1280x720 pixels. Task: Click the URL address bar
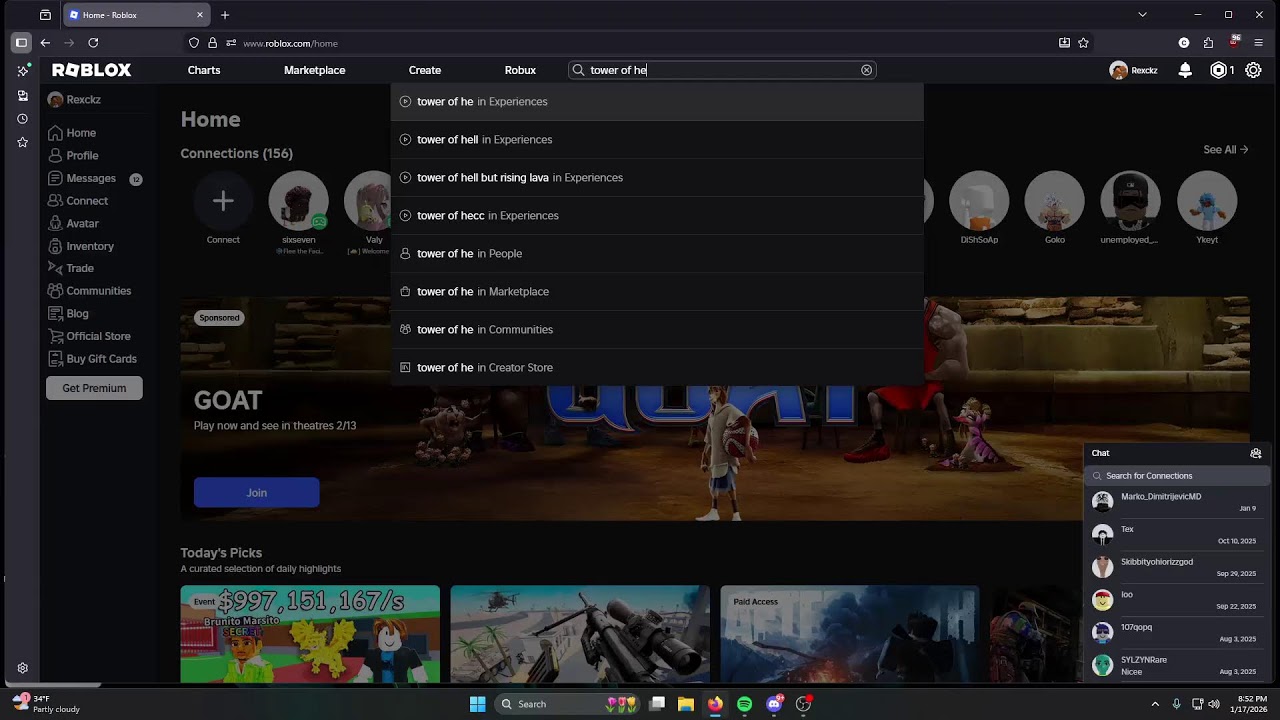pyautogui.click(x=640, y=43)
